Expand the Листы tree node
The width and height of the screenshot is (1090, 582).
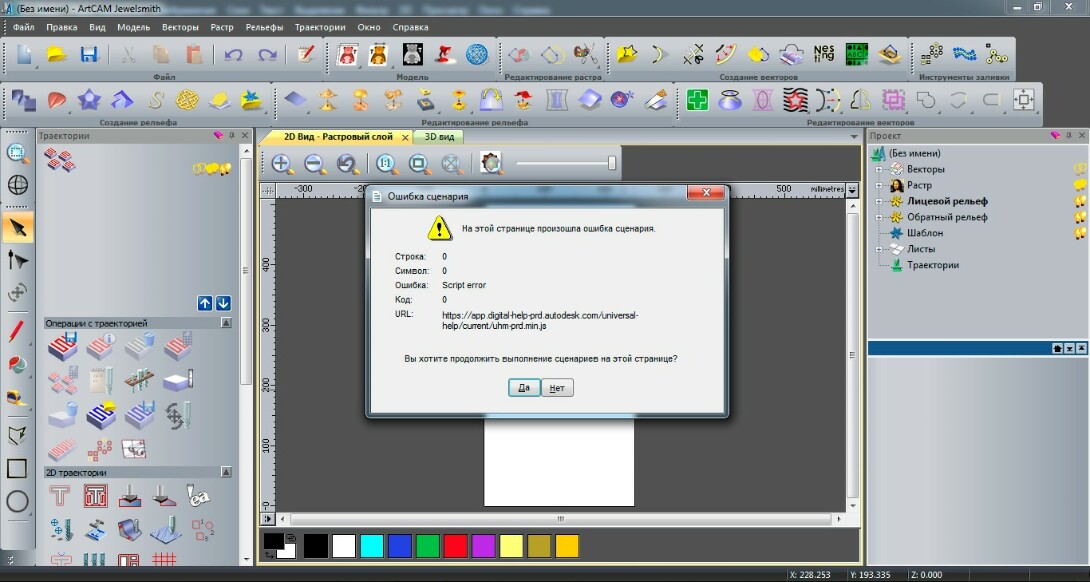pyautogui.click(x=879, y=249)
